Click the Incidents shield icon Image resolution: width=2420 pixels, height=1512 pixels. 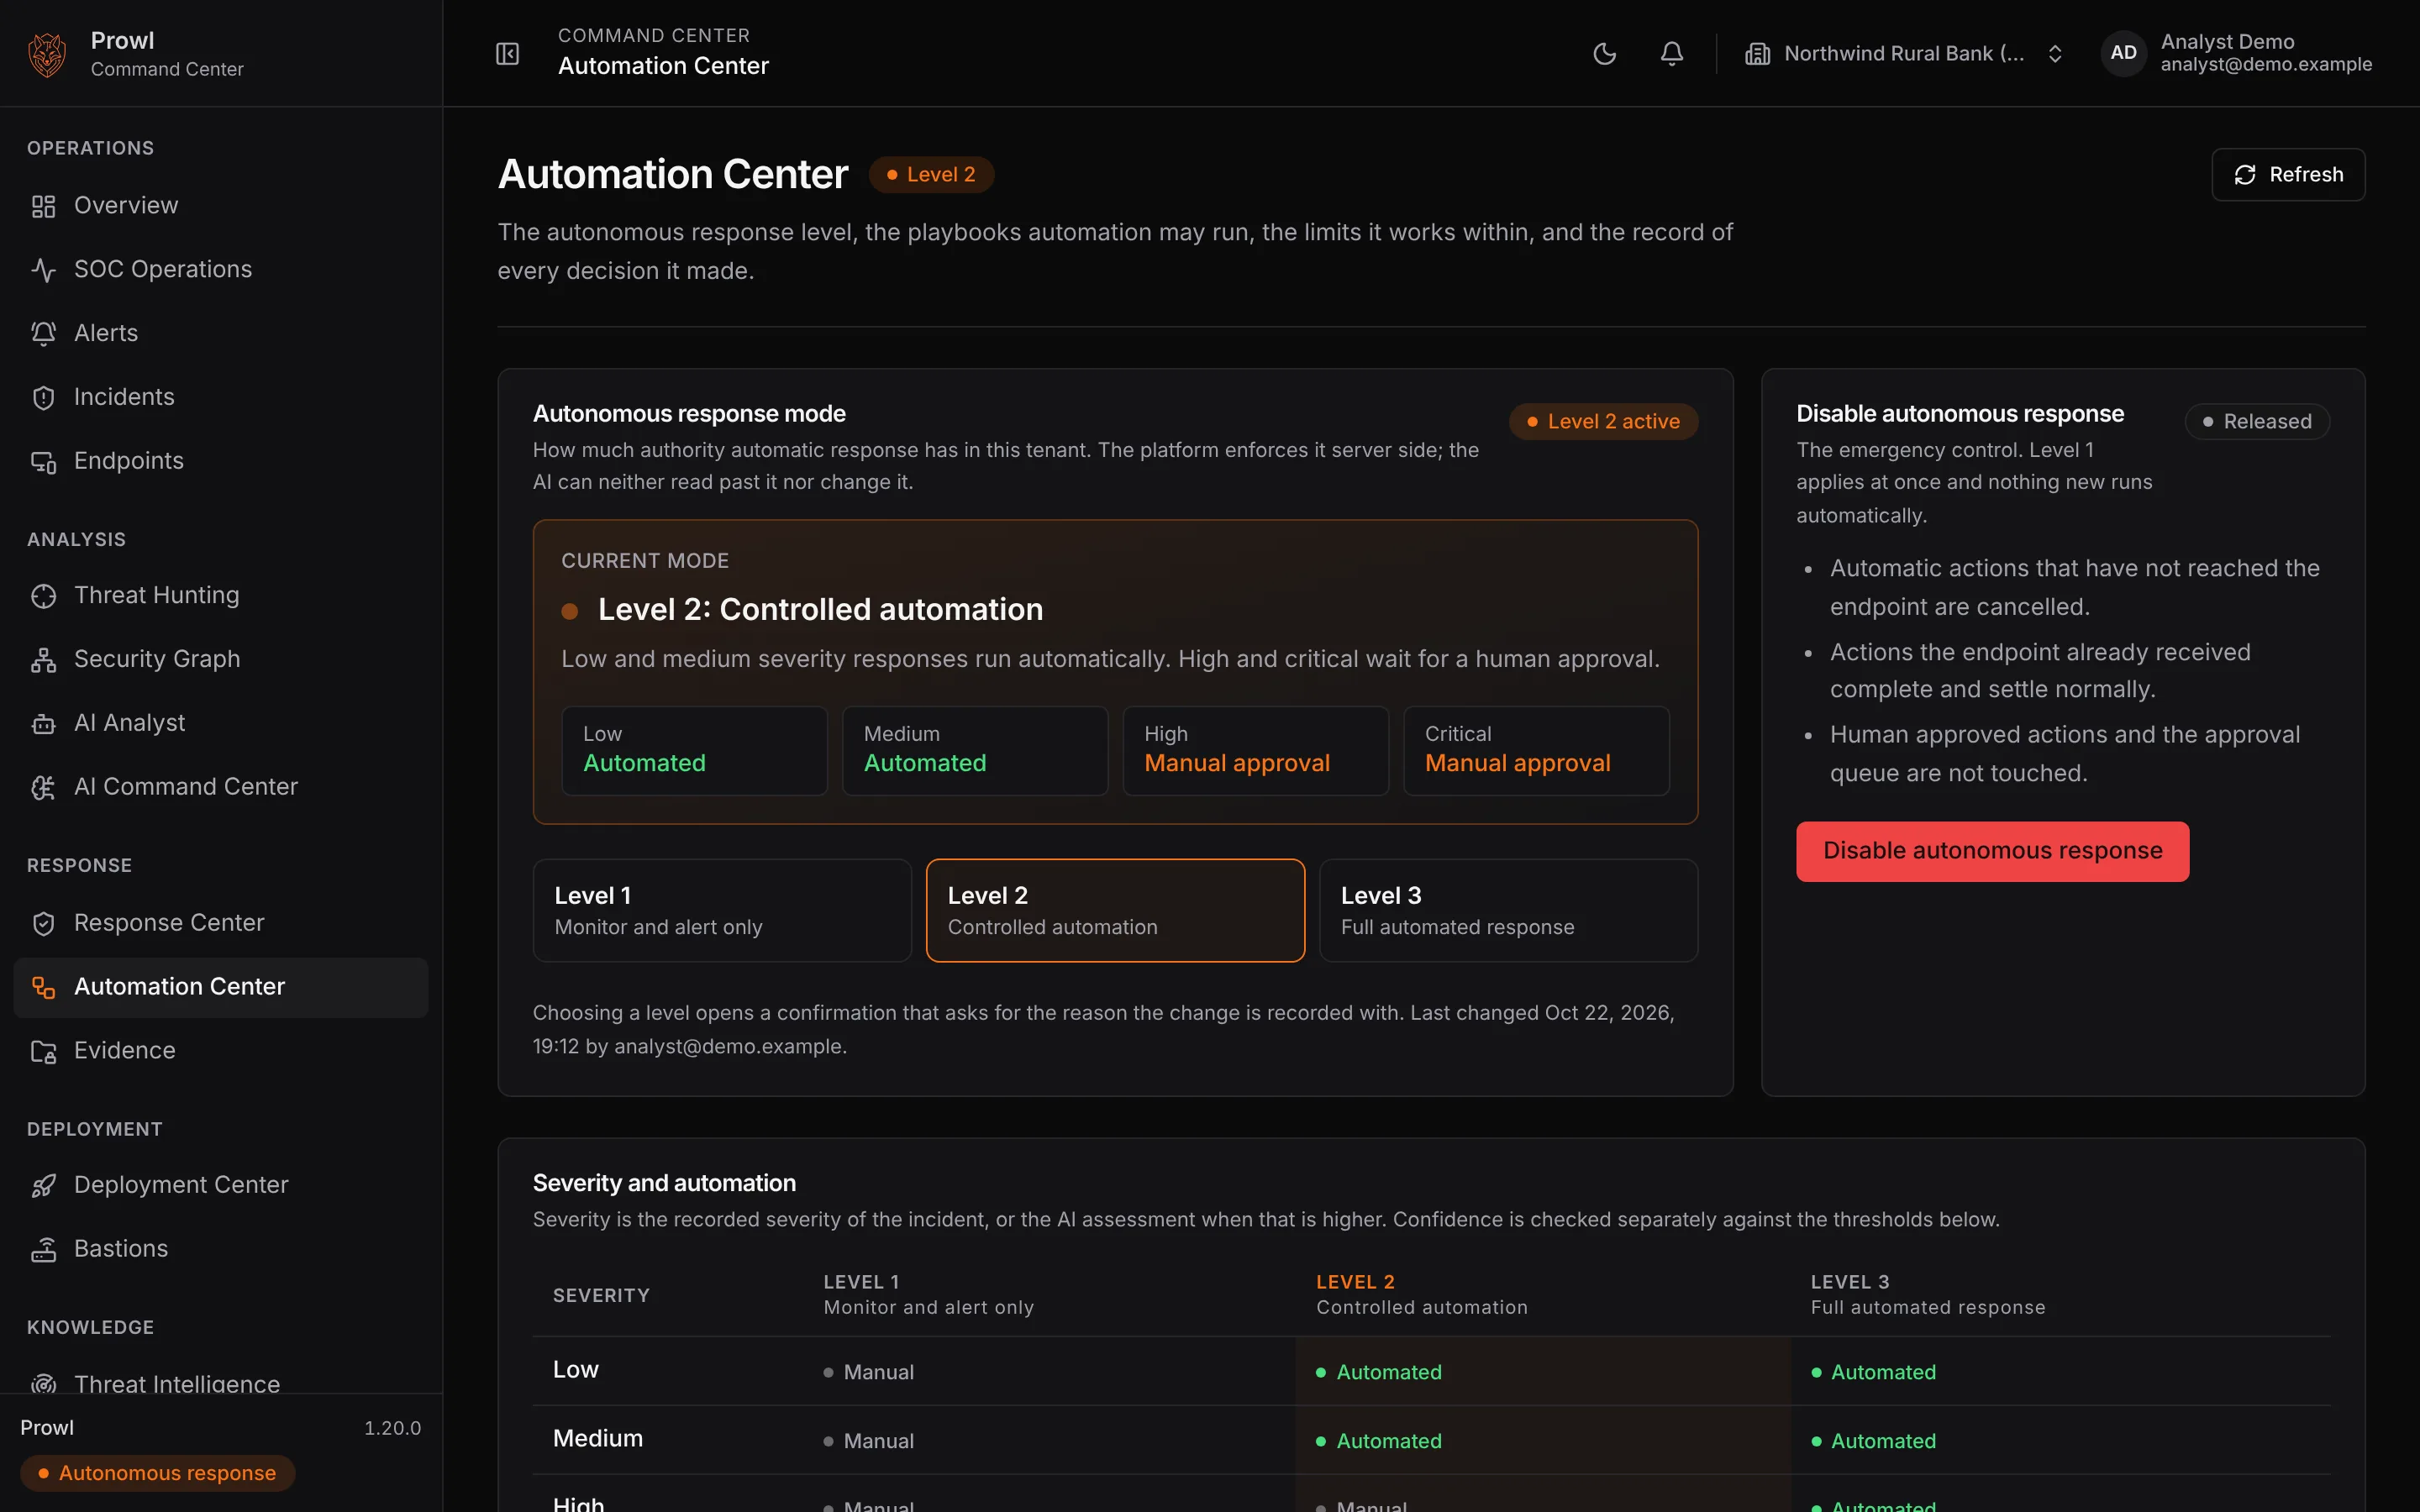(43, 398)
